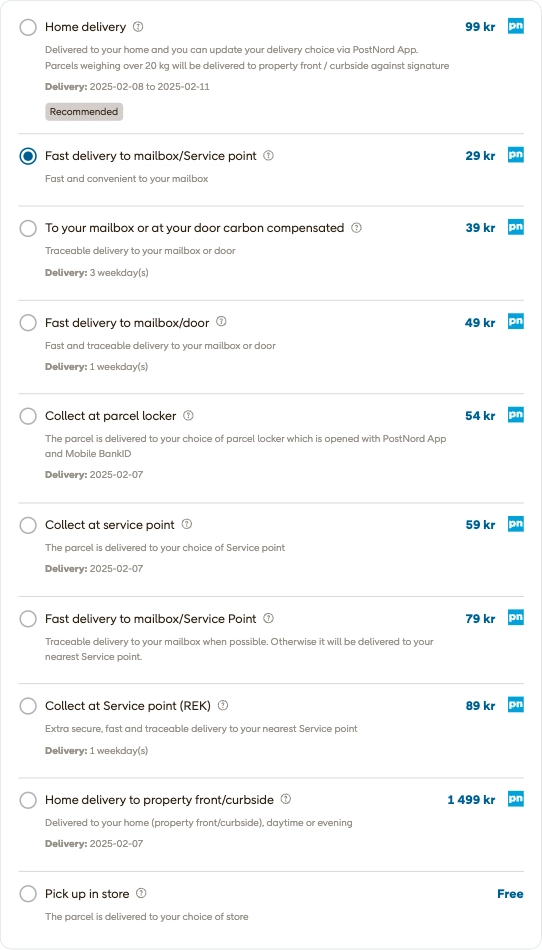Screen dimensions: 542x950
Task: Choose the 39 kr carbon compensated delivery option
Action: point(28,228)
